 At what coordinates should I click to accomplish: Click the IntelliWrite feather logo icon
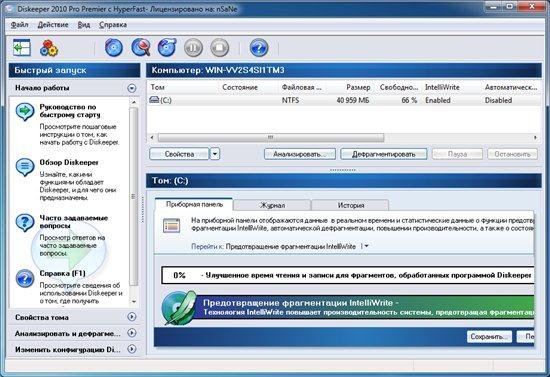point(179,308)
